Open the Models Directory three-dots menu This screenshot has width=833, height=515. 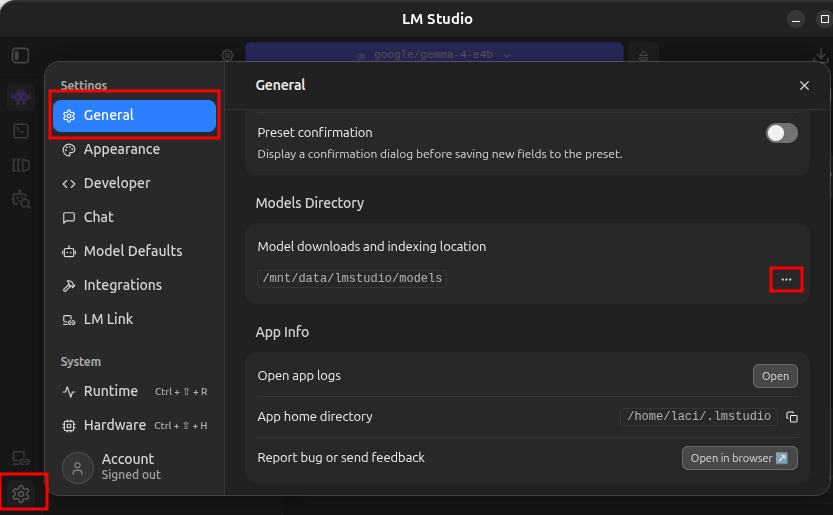coord(786,280)
